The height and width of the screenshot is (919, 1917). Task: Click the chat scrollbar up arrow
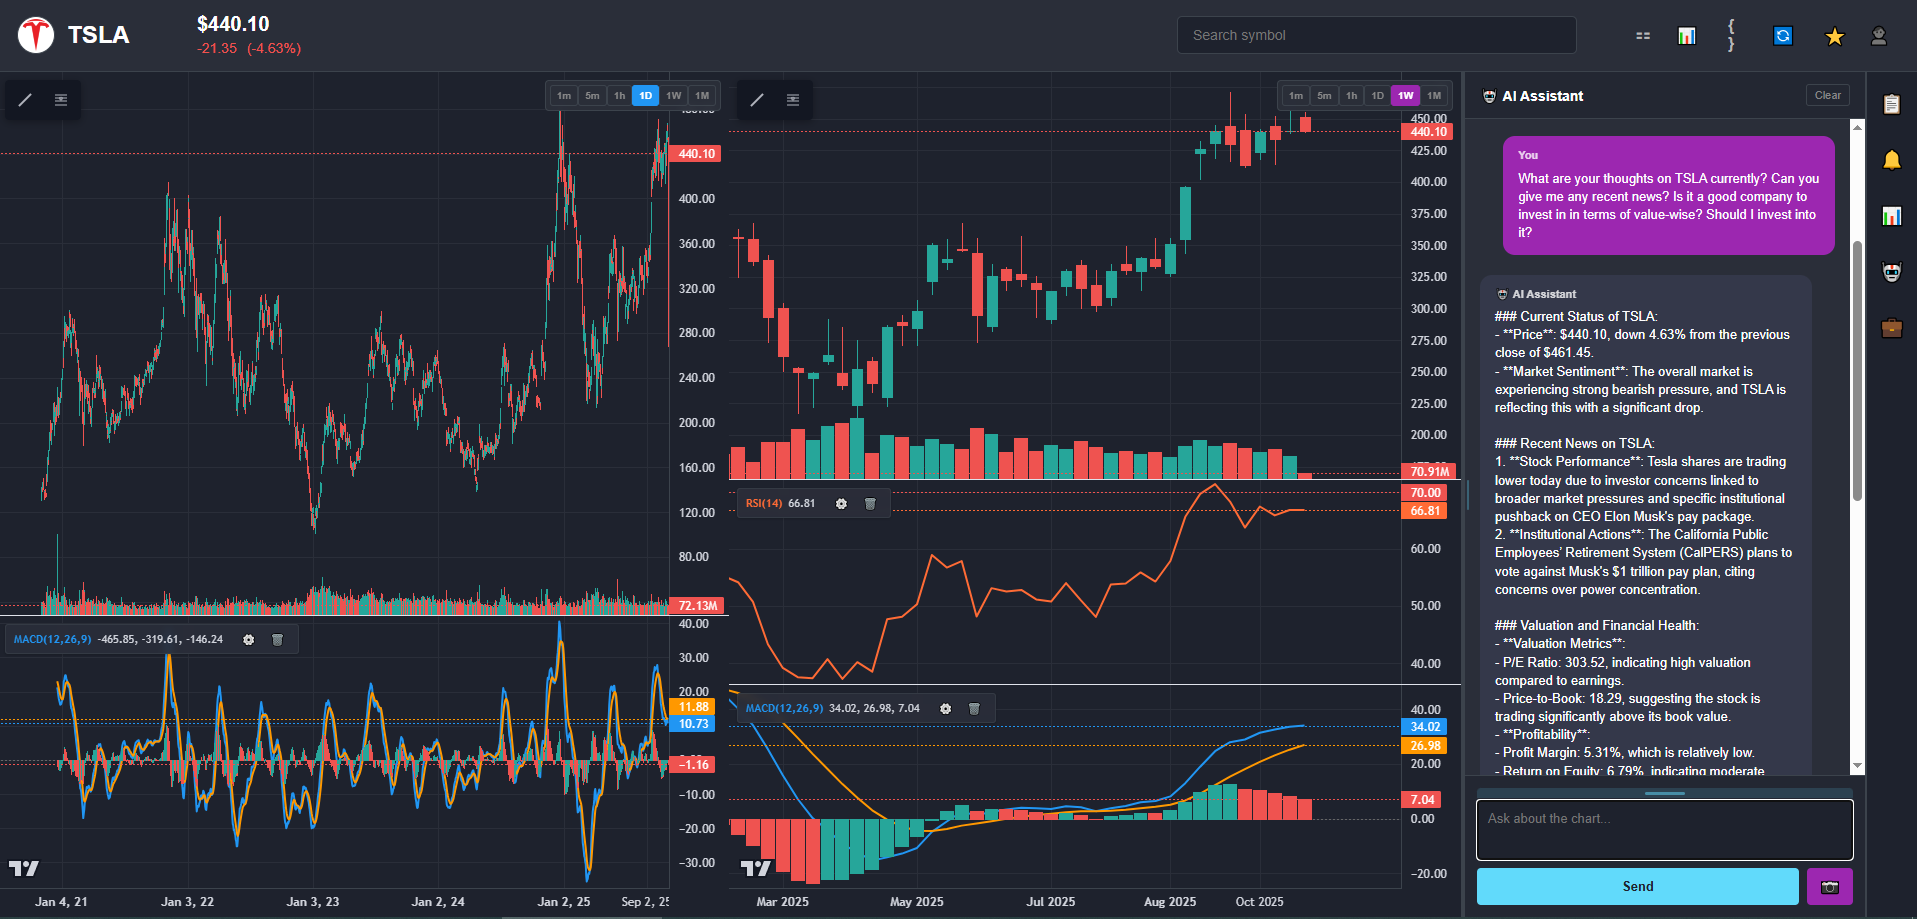pos(1857,126)
